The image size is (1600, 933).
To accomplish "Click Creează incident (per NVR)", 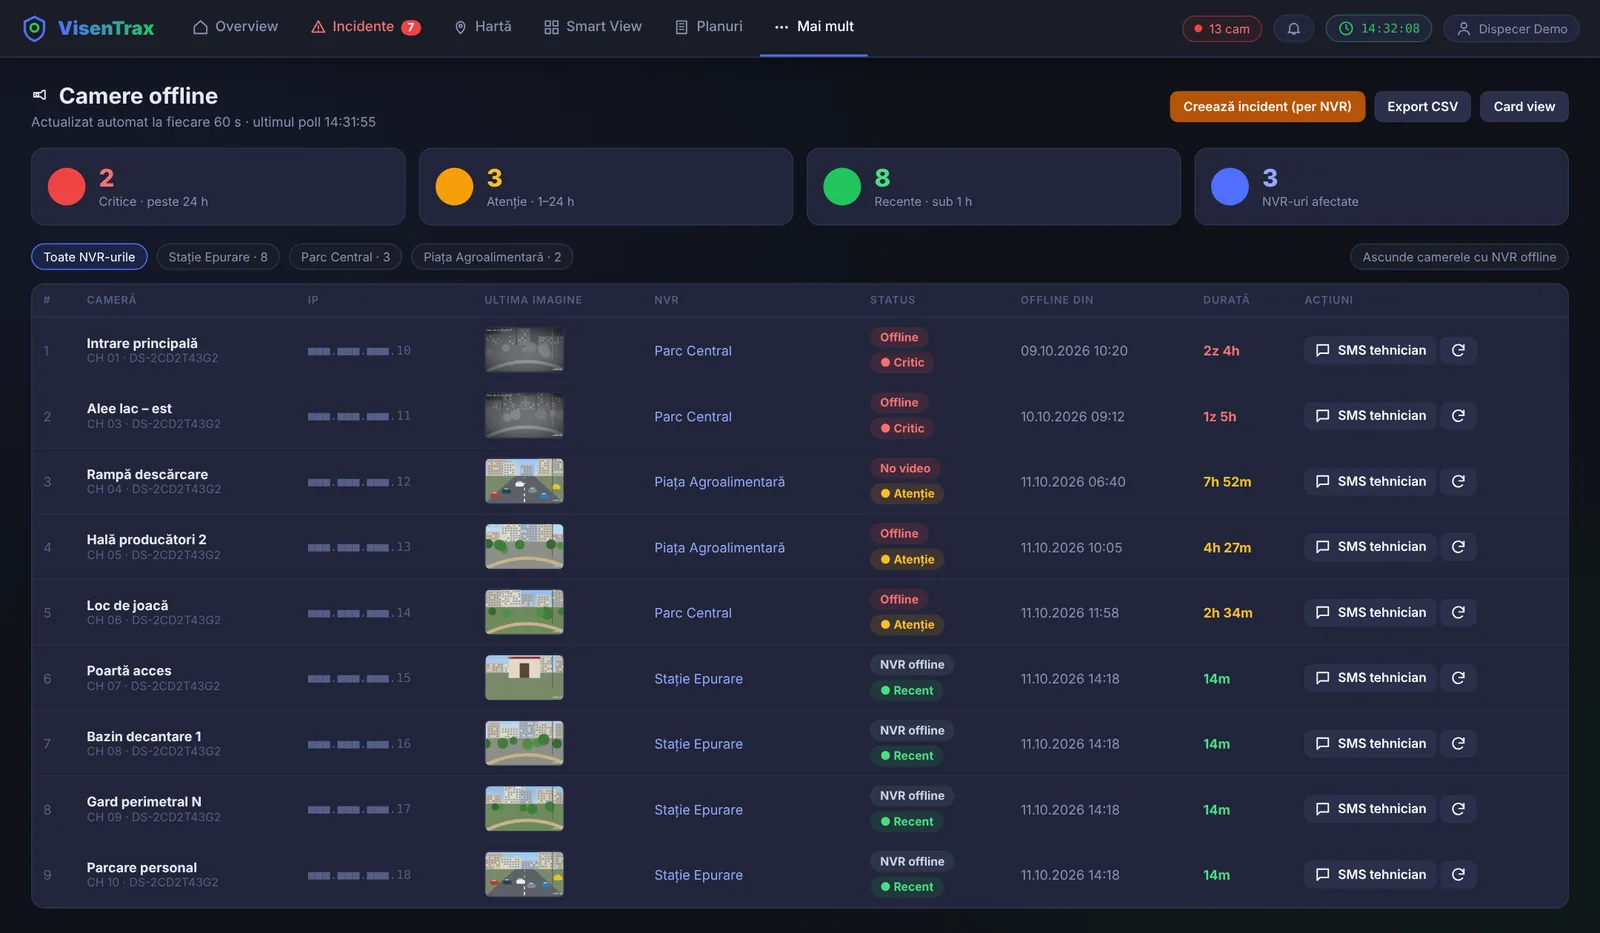I will click(1267, 107).
